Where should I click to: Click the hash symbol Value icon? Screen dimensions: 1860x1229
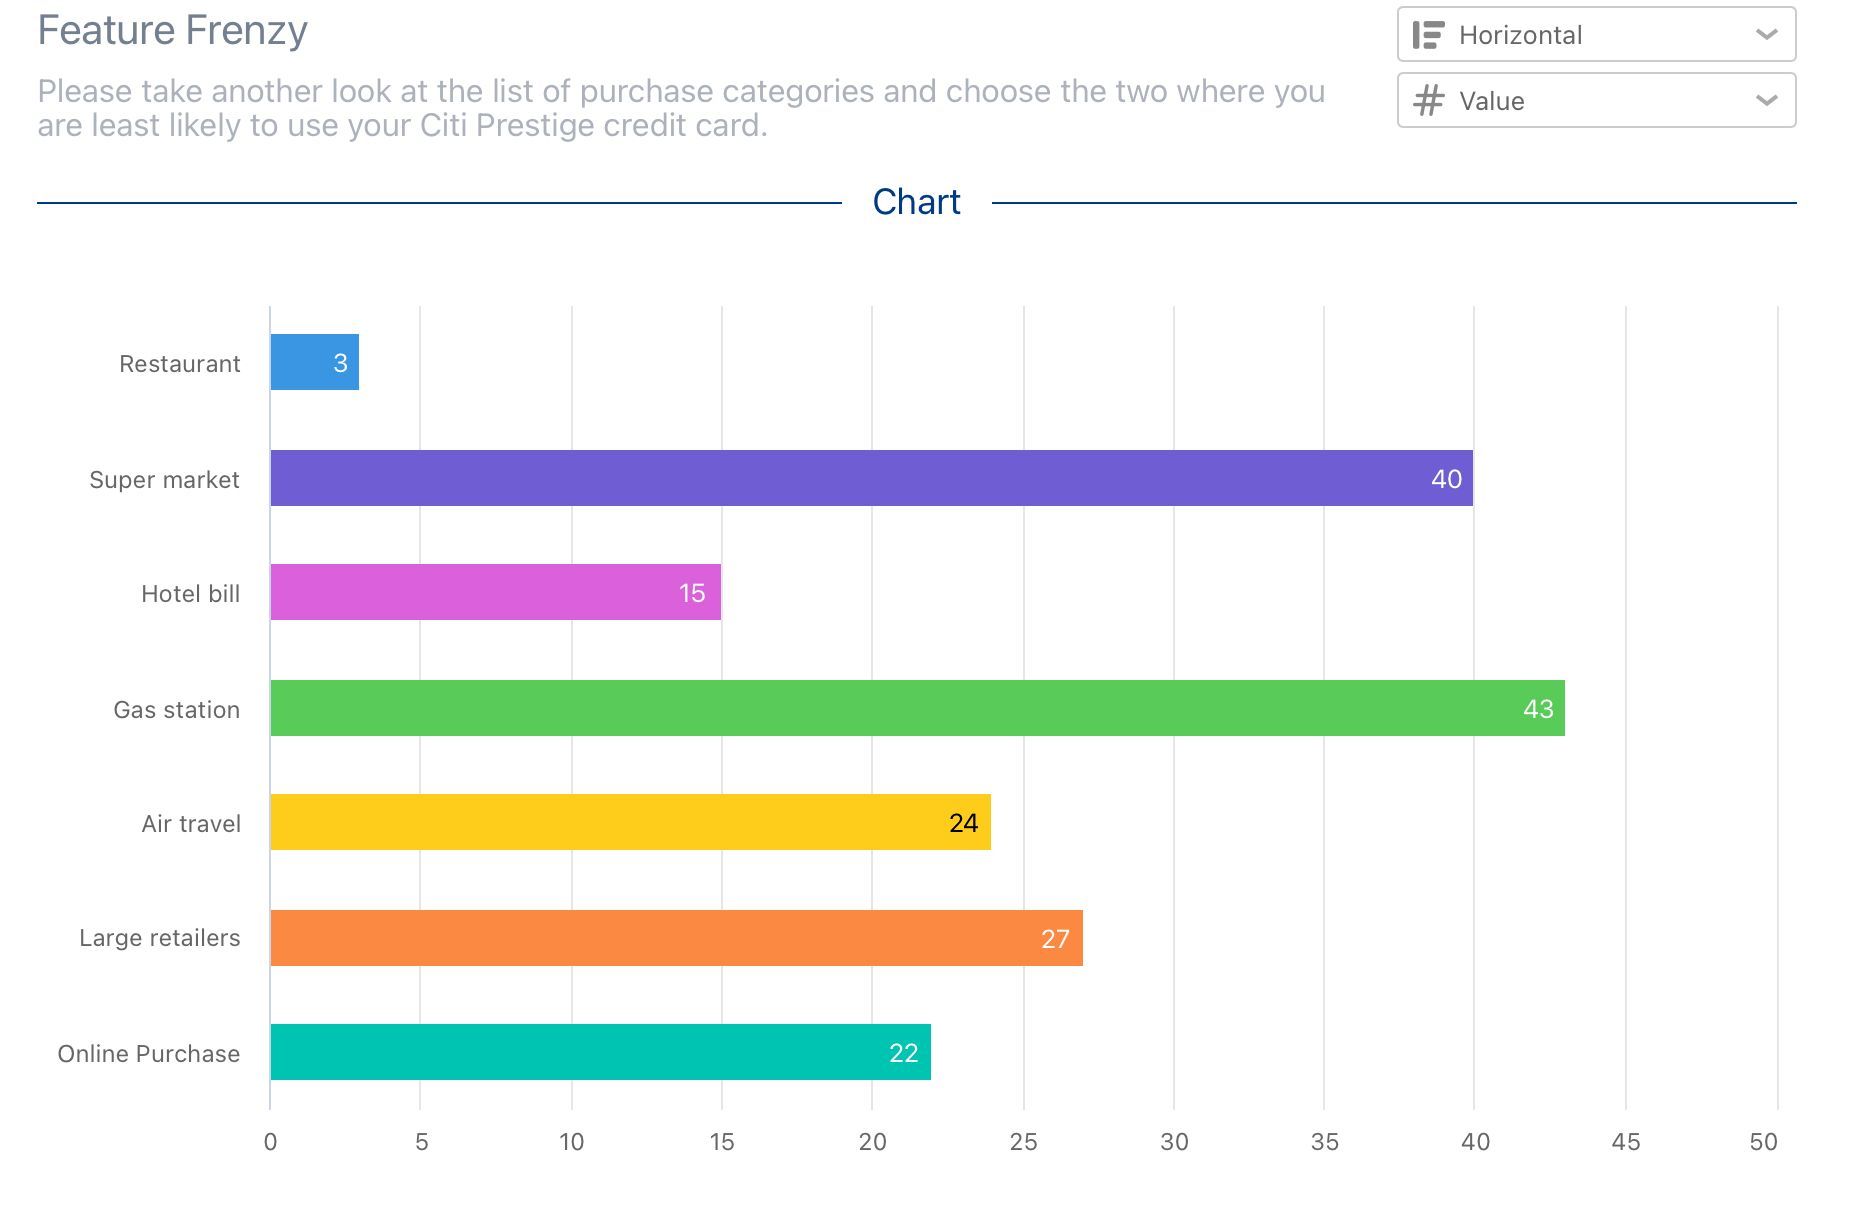[1429, 101]
